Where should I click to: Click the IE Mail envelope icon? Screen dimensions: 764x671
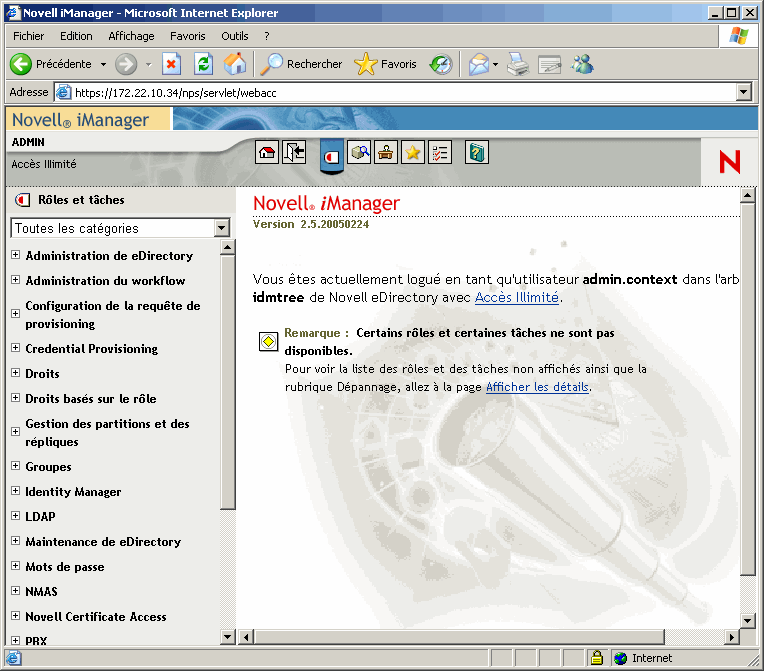coord(478,64)
